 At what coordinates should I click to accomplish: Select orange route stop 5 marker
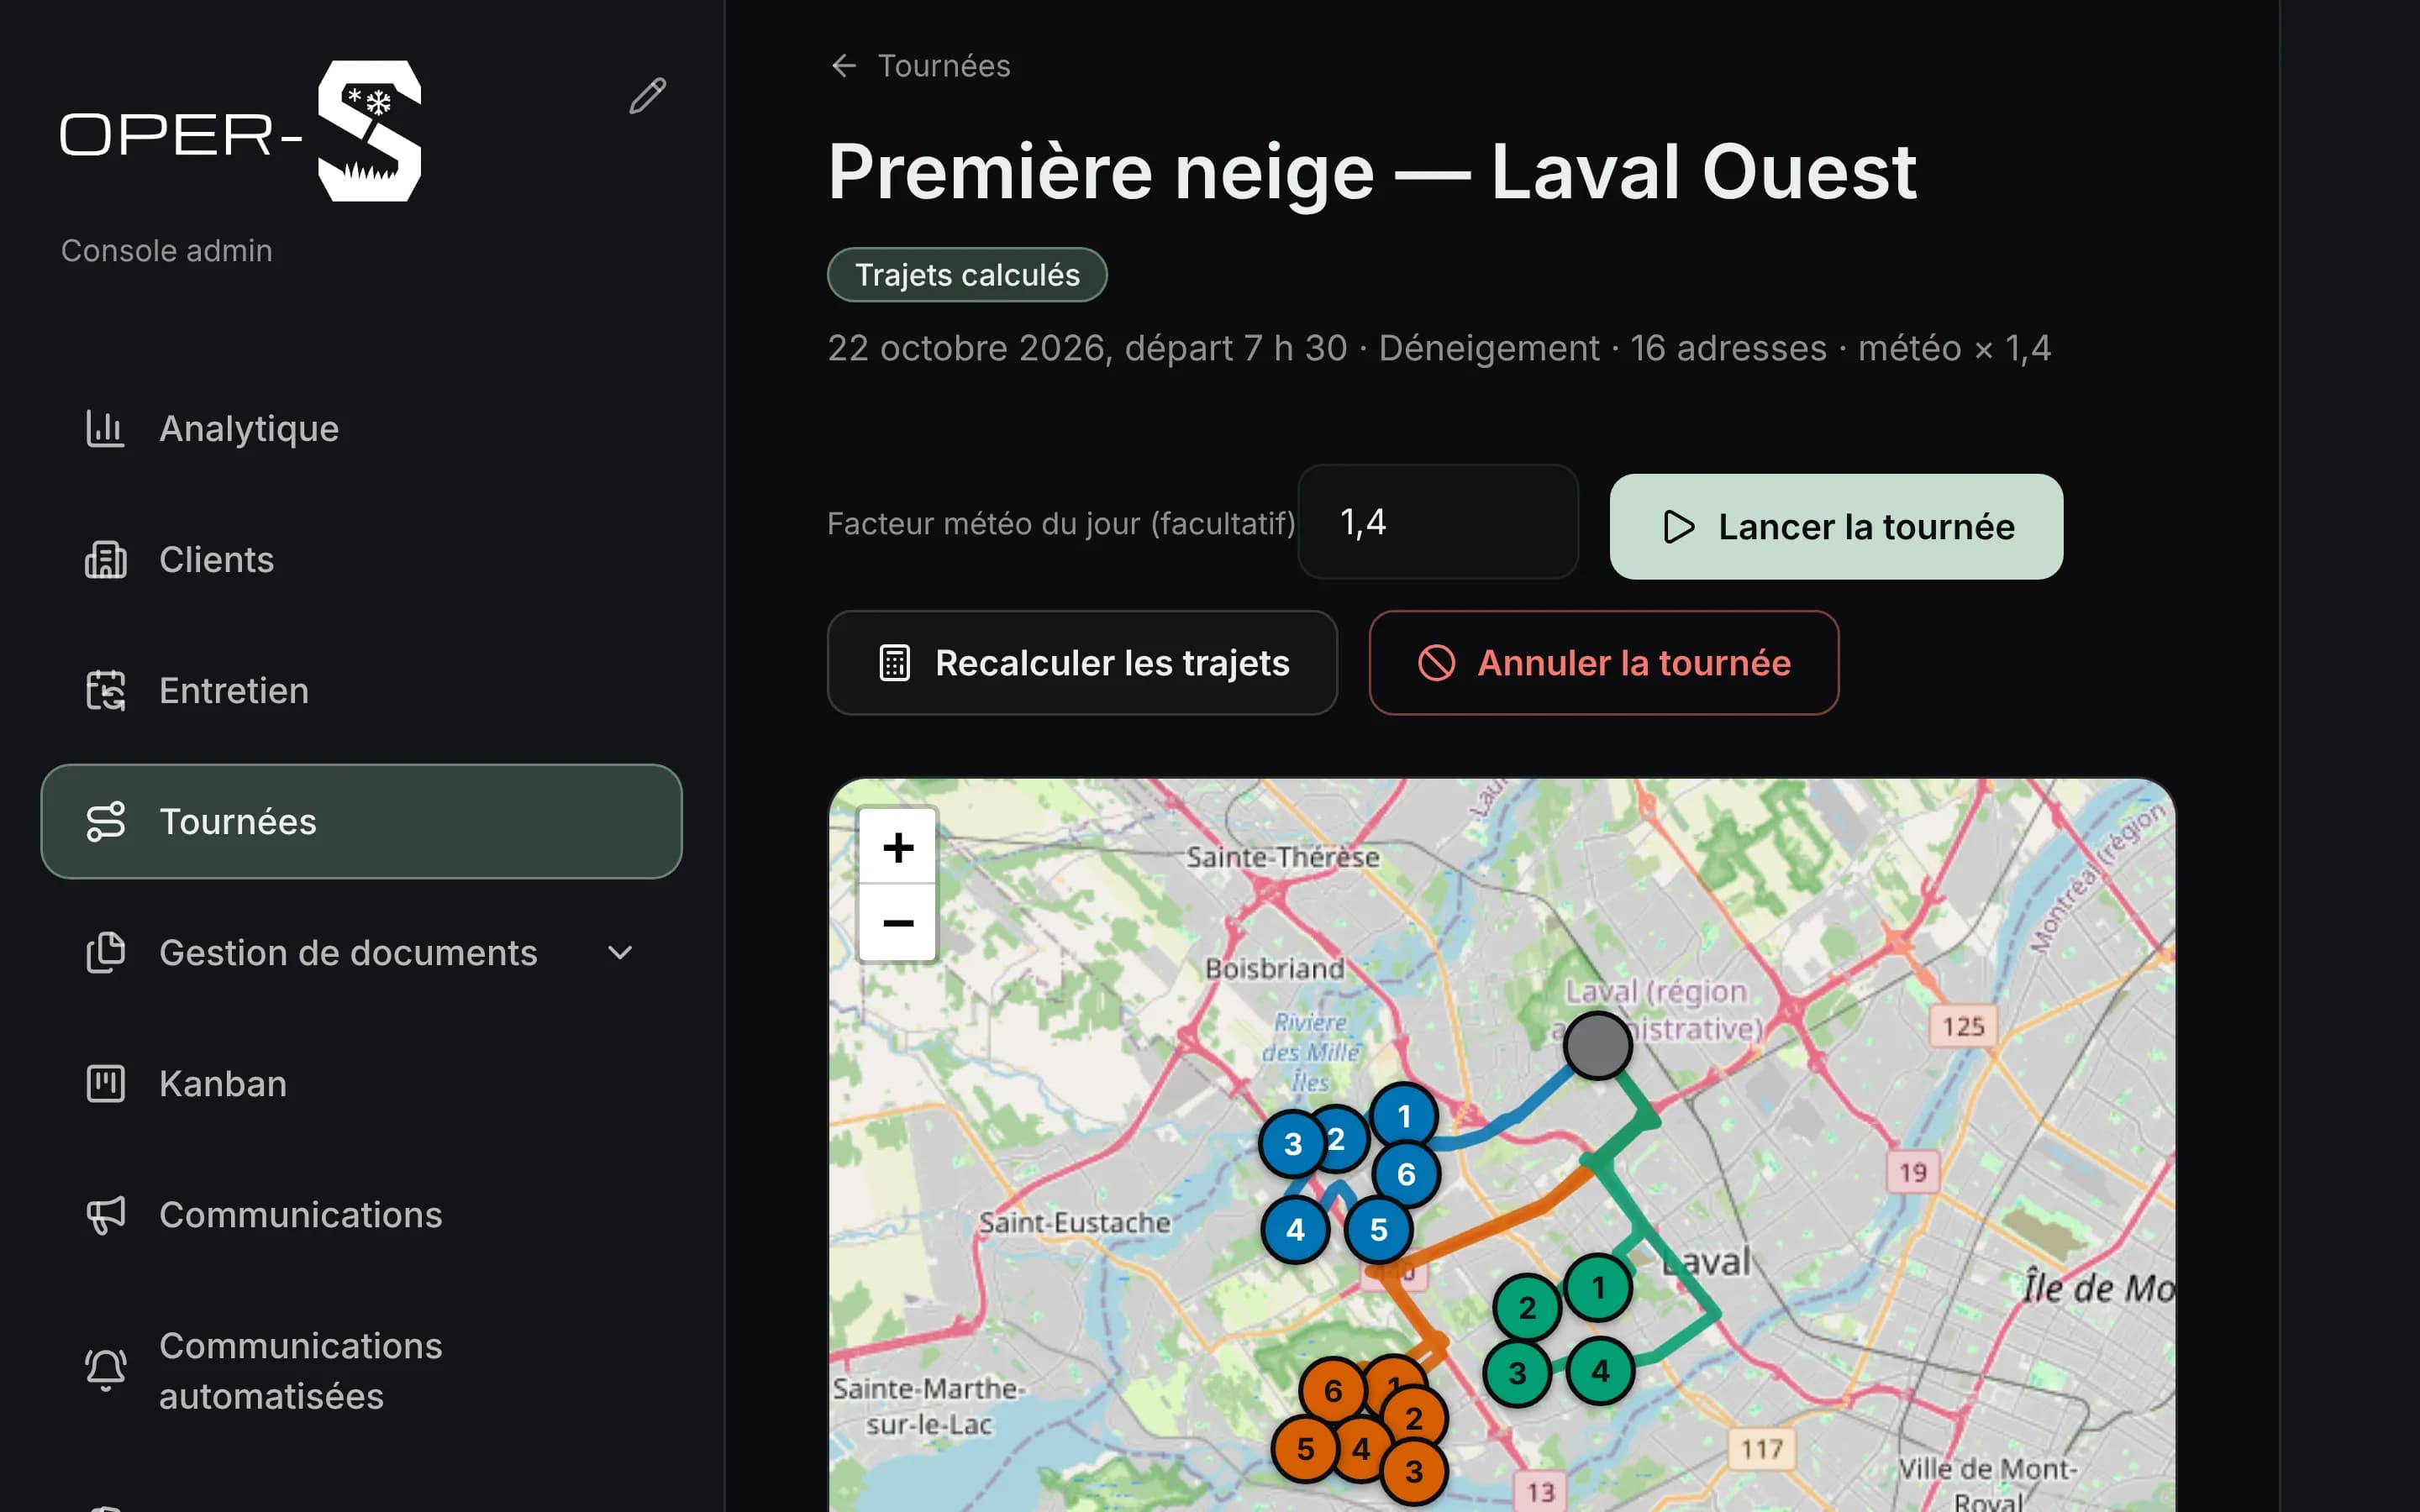1304,1449
